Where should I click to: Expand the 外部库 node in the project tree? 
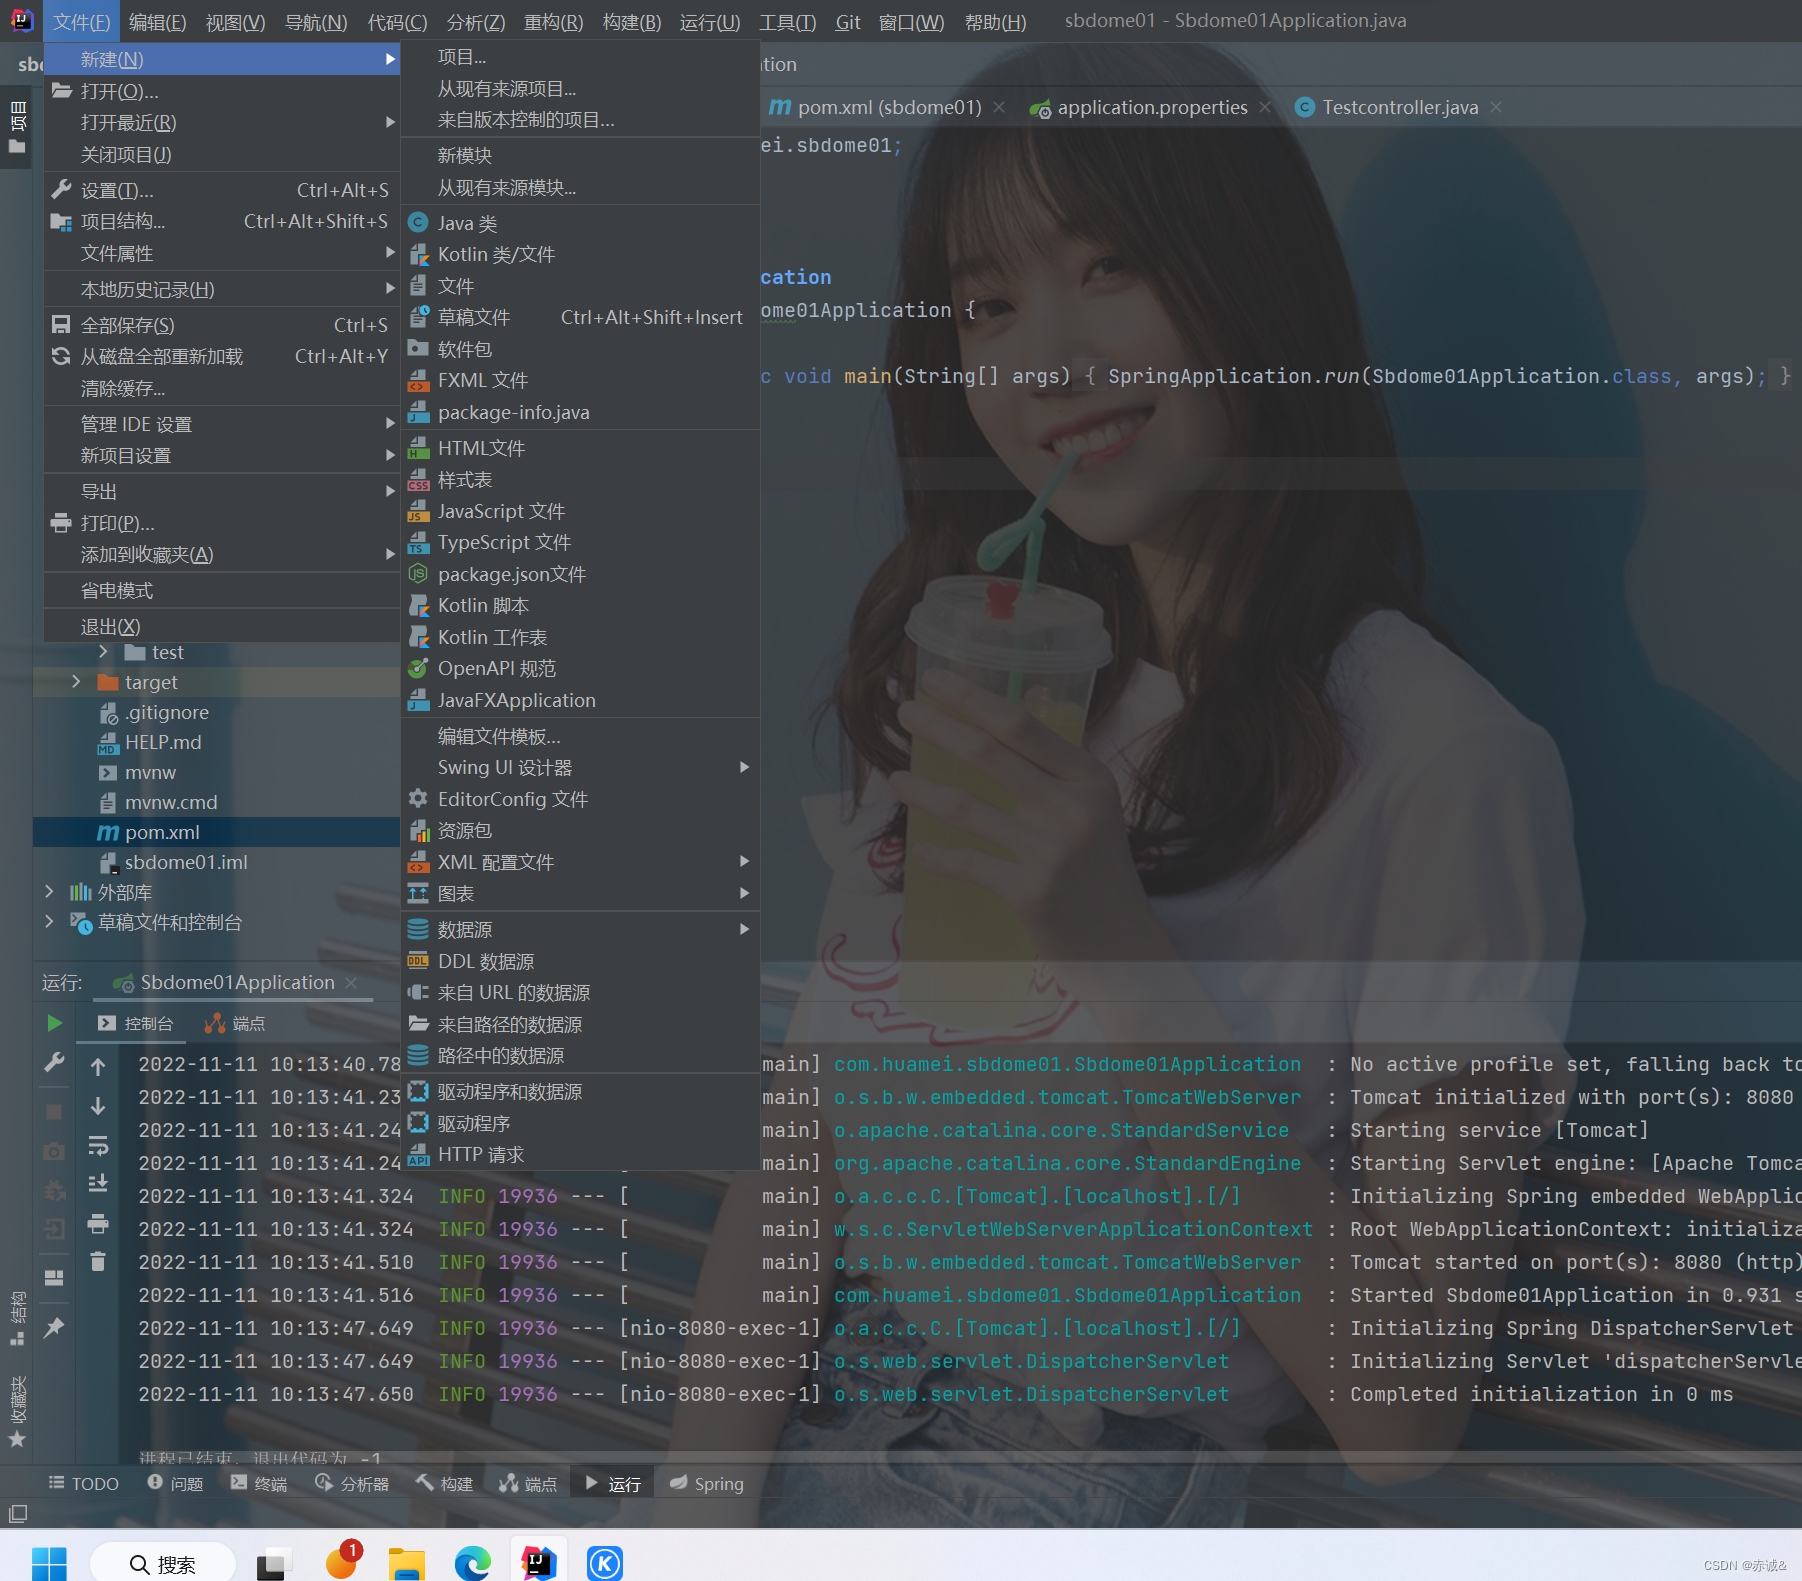50,892
